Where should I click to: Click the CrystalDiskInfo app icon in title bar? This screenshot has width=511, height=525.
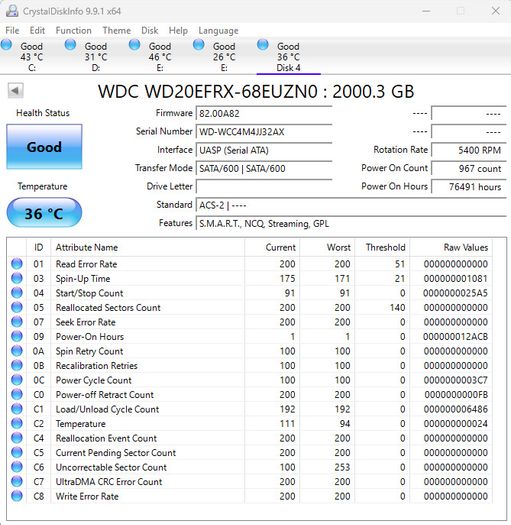[x=12, y=11]
